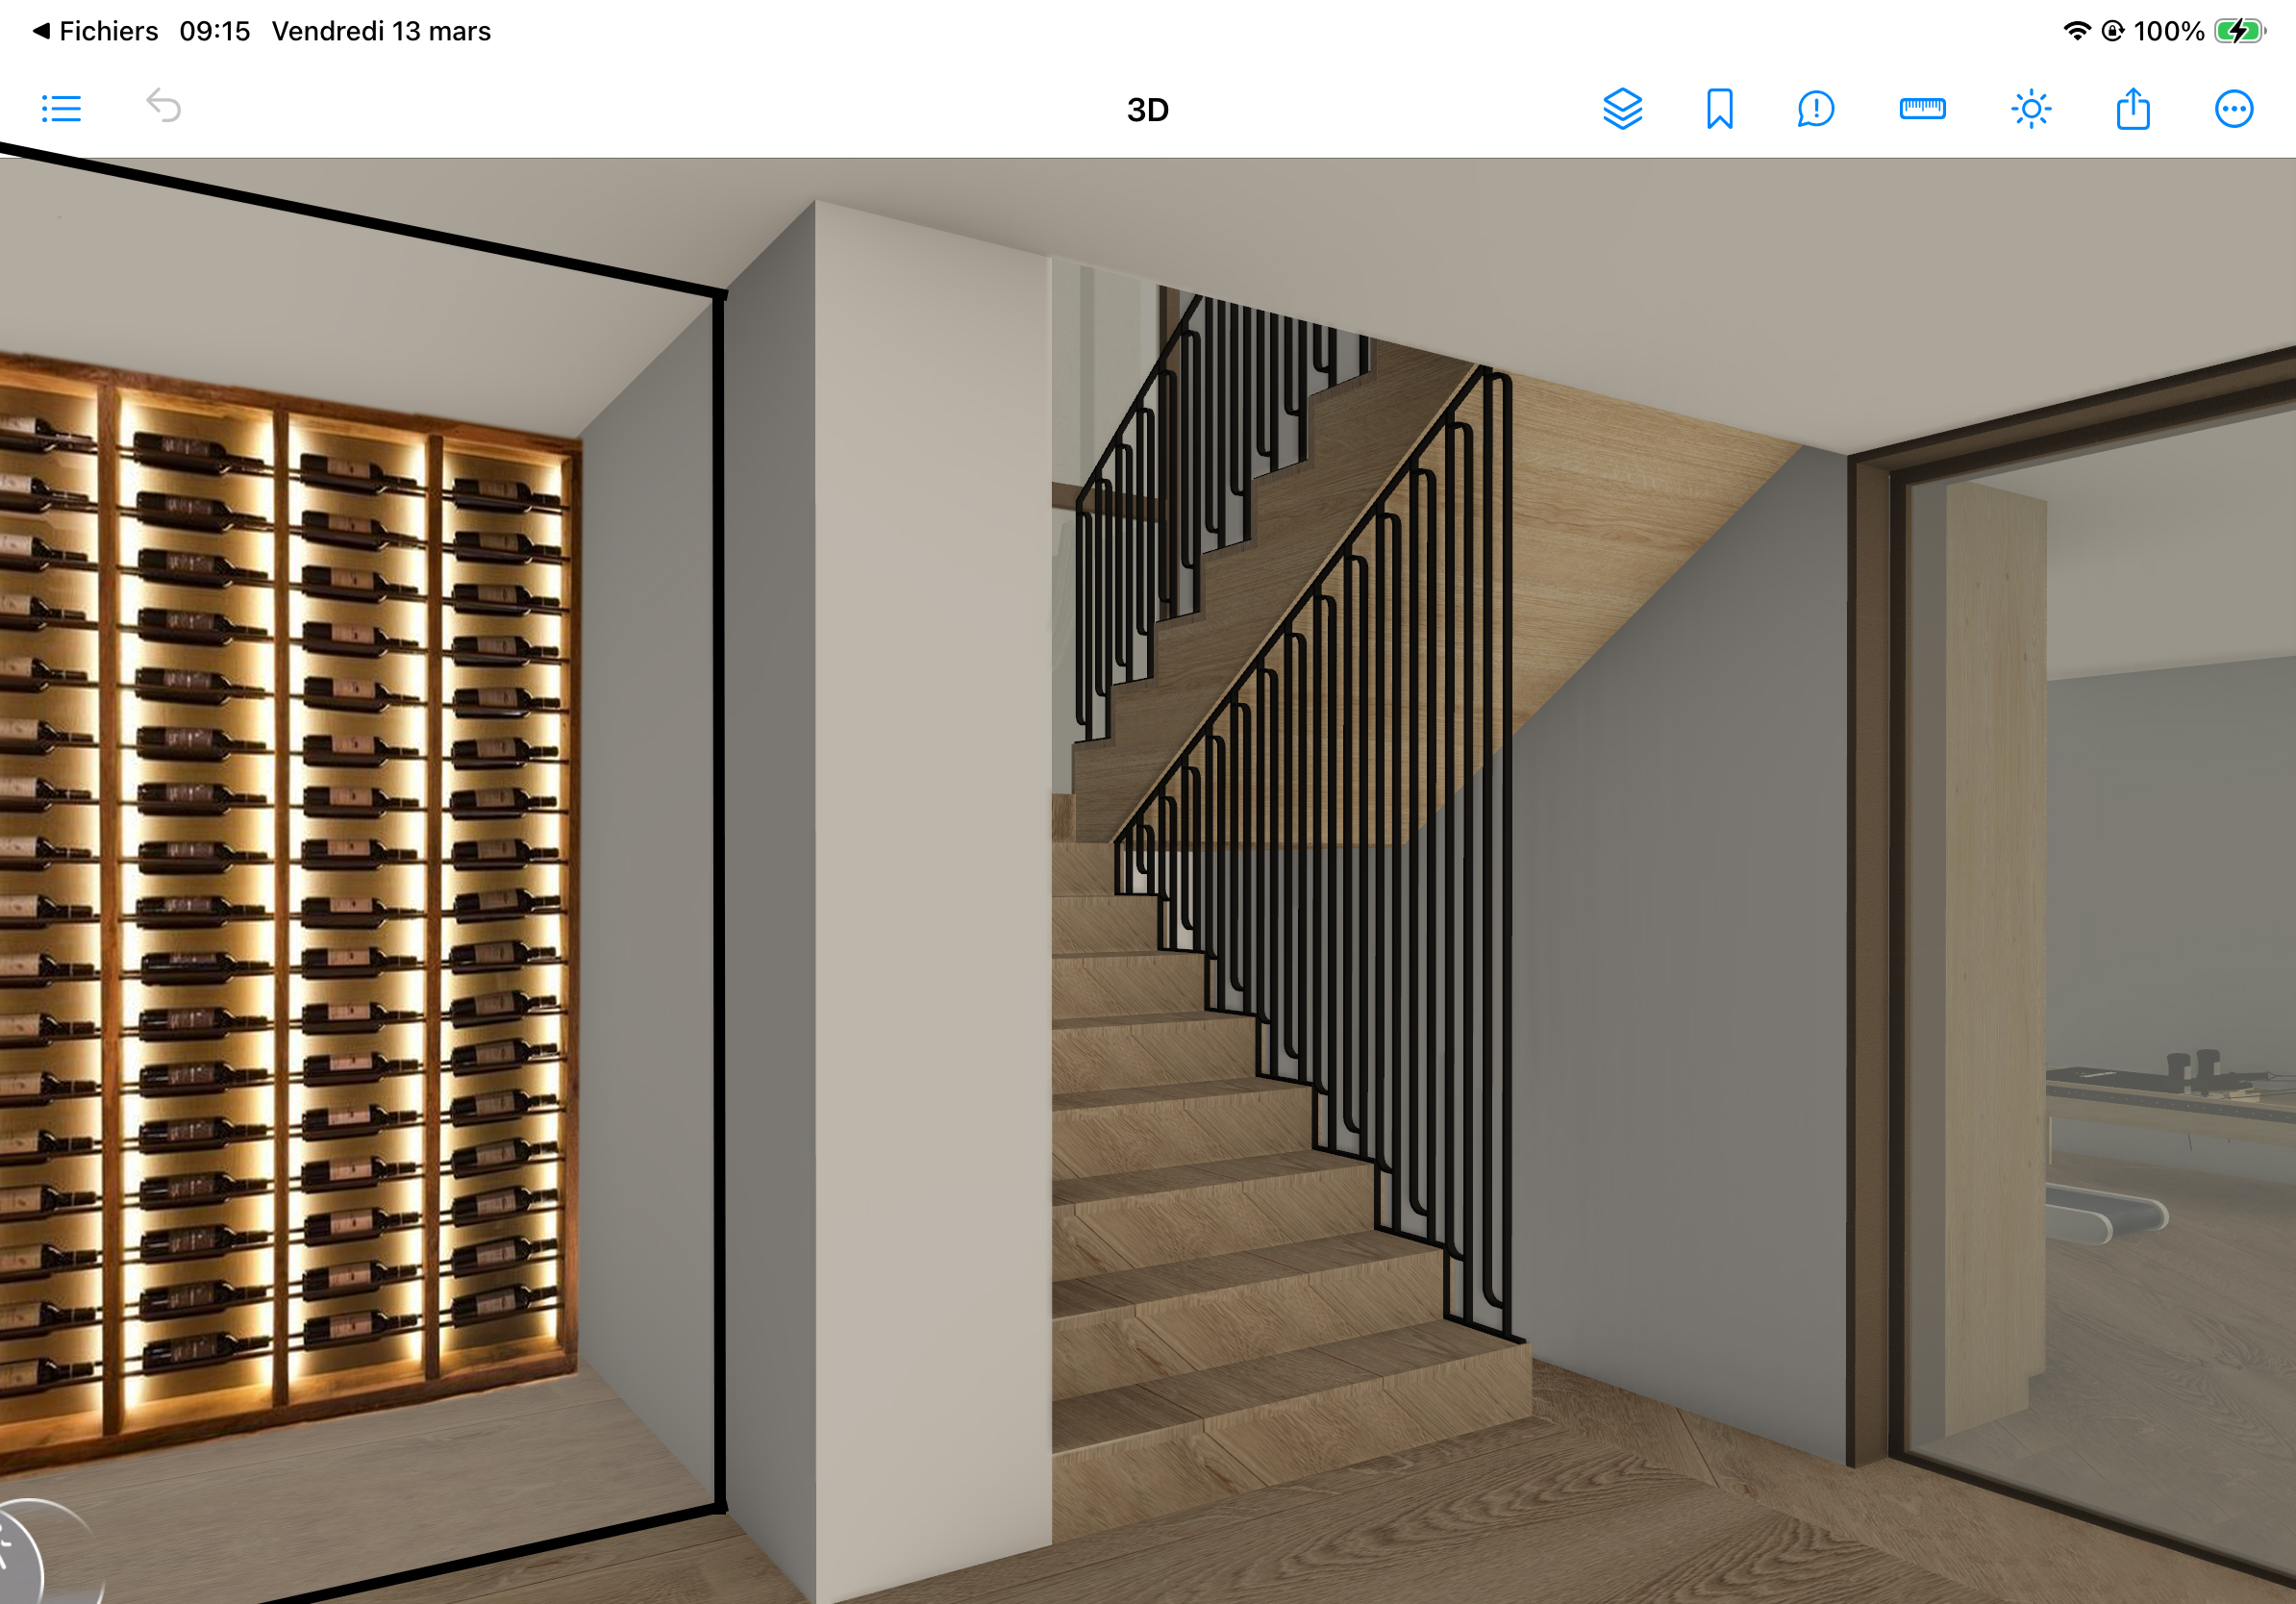Tap the share export icon
The width and height of the screenshot is (2296, 1604).
(2132, 108)
